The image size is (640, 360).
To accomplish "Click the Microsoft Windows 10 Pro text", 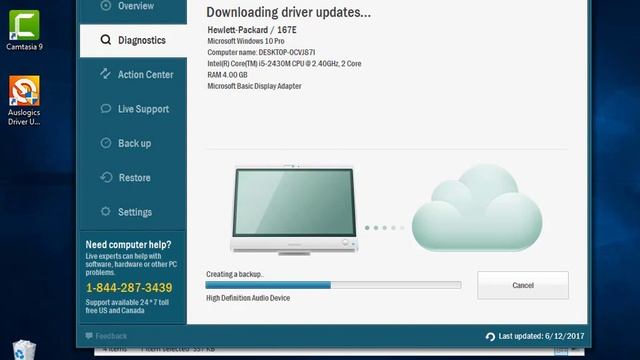I will [x=246, y=41].
